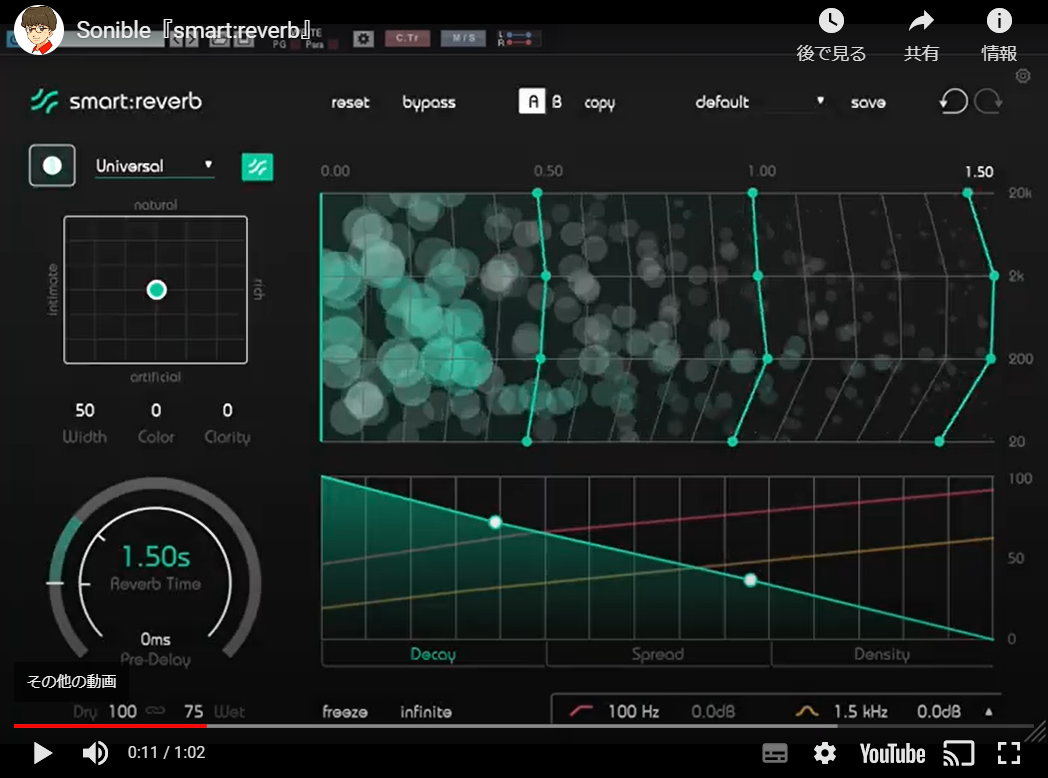This screenshot has height=778, width=1048.
Task: Click the teal sonible smart processing icon
Action: coord(258,166)
